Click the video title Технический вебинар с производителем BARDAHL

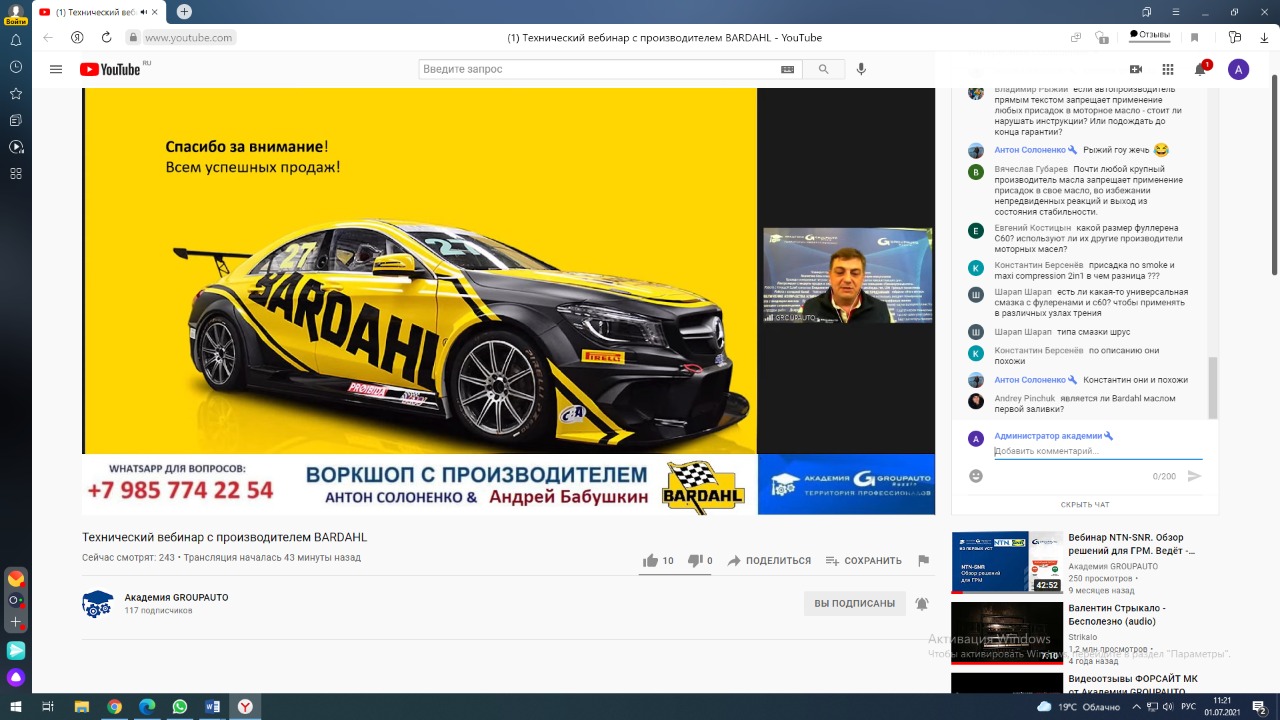tap(225, 537)
